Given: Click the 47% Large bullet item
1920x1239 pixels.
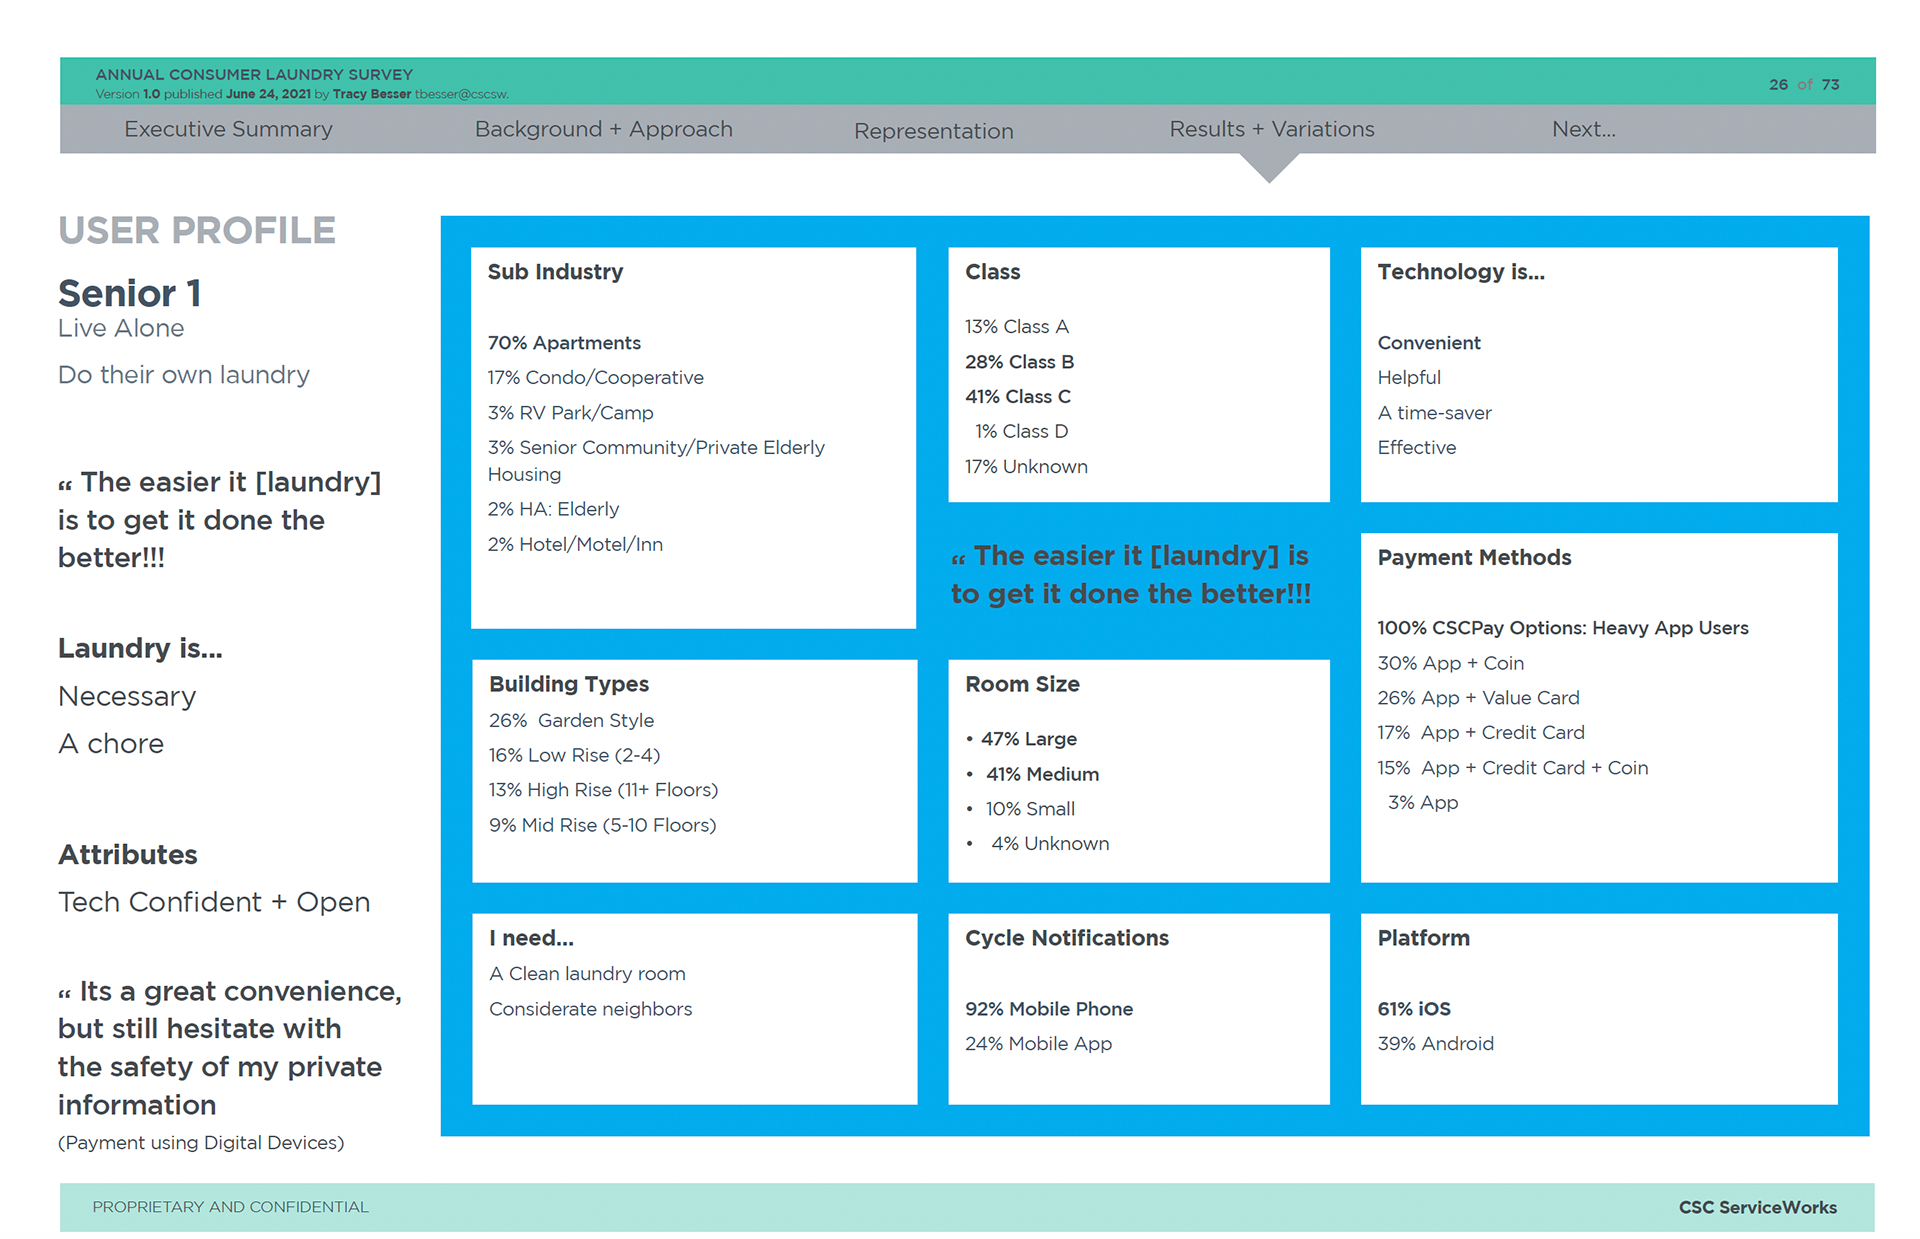Looking at the screenshot, I should (1028, 739).
